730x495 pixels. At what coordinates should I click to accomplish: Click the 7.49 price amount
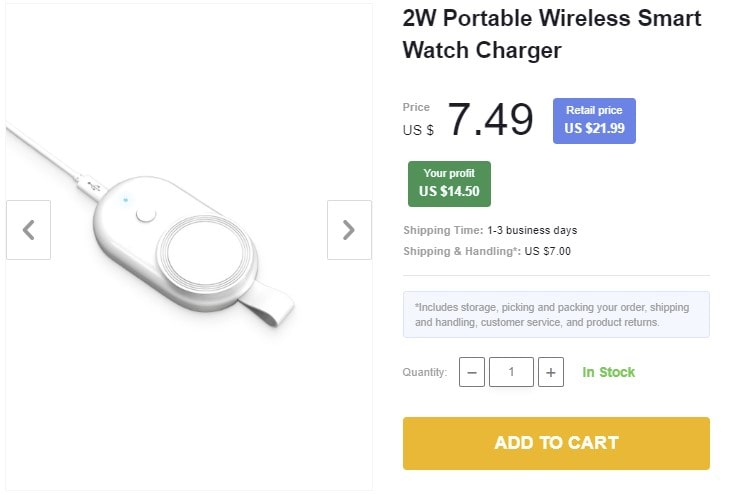click(490, 120)
